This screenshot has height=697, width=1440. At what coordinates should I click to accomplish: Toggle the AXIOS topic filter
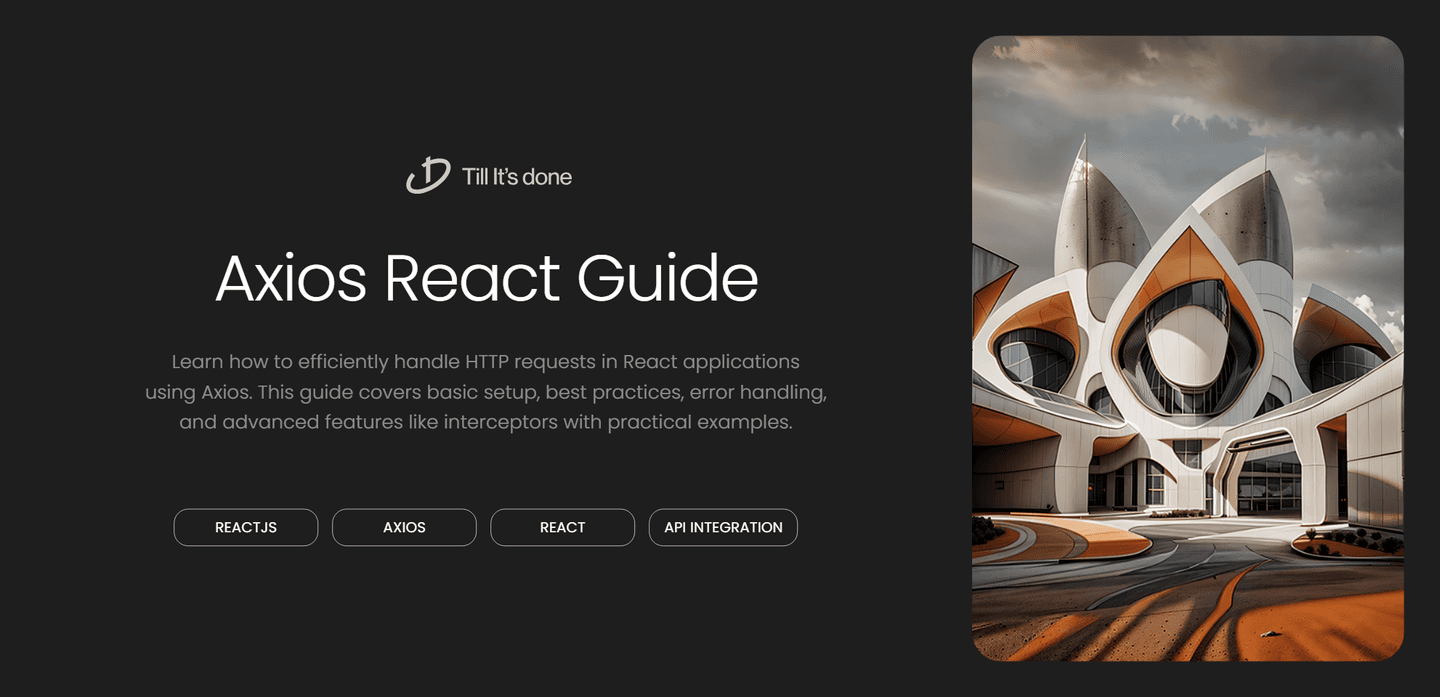coord(404,527)
